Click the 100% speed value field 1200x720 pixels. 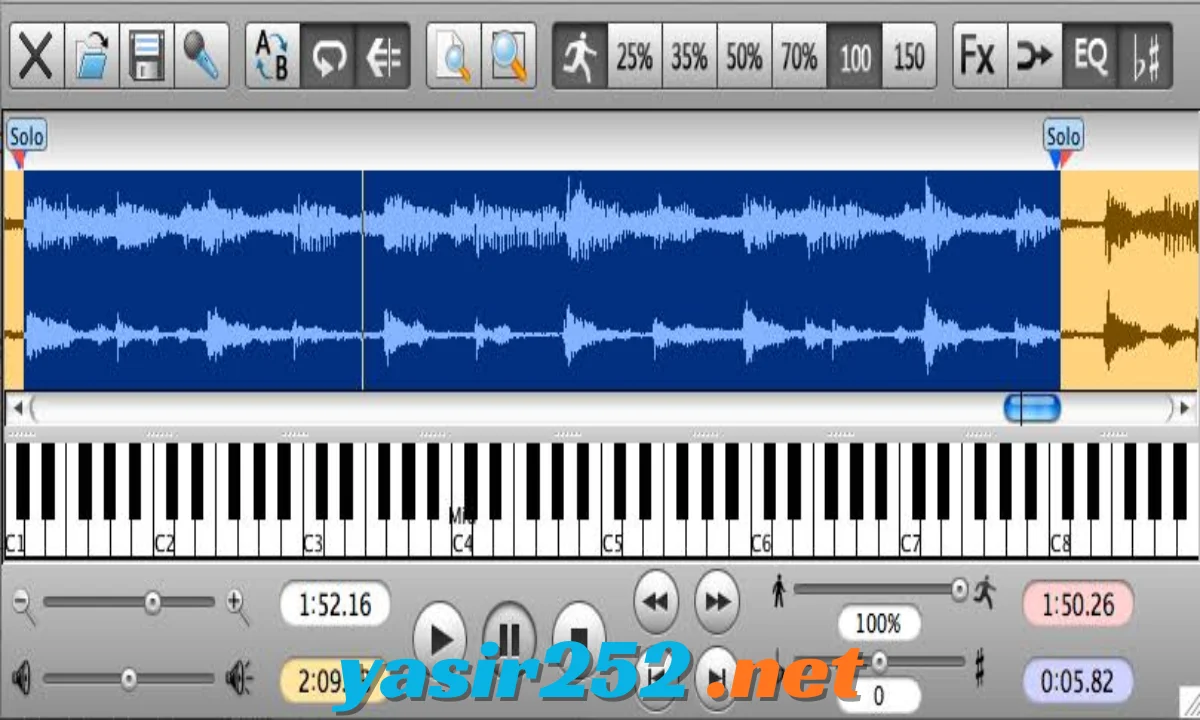click(x=878, y=624)
